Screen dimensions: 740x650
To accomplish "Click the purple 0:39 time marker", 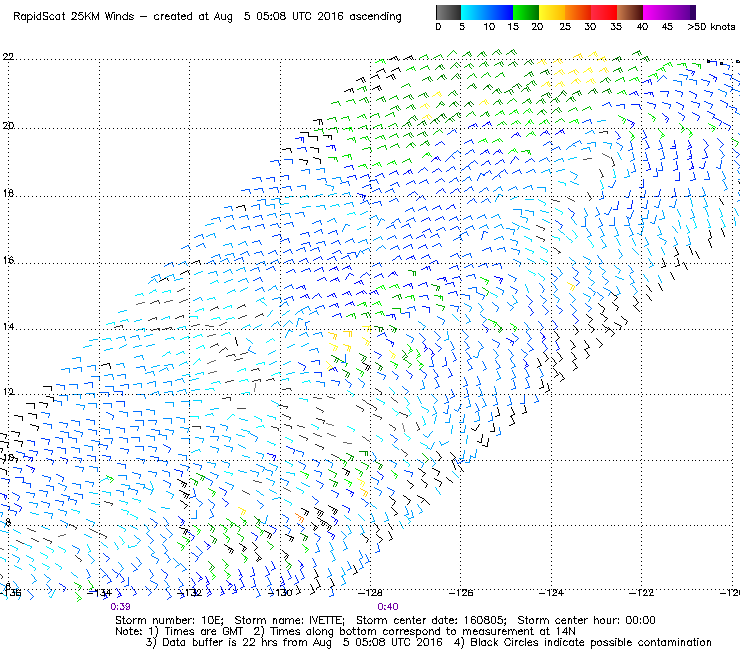I will click(x=120, y=607).
